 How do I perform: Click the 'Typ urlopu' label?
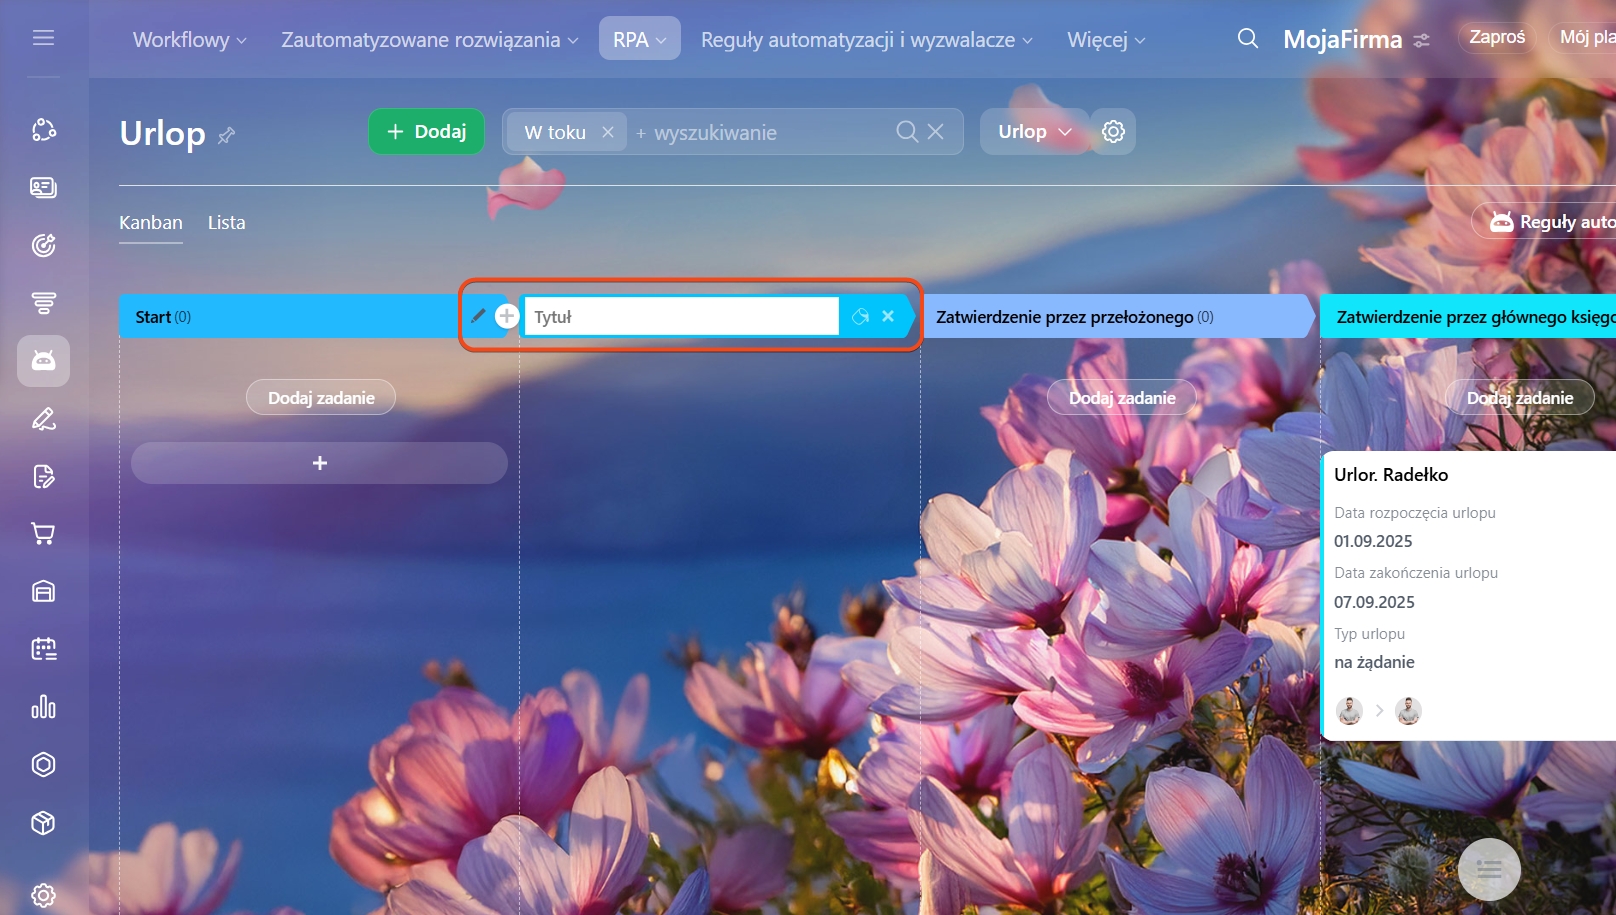pyautogui.click(x=1369, y=634)
